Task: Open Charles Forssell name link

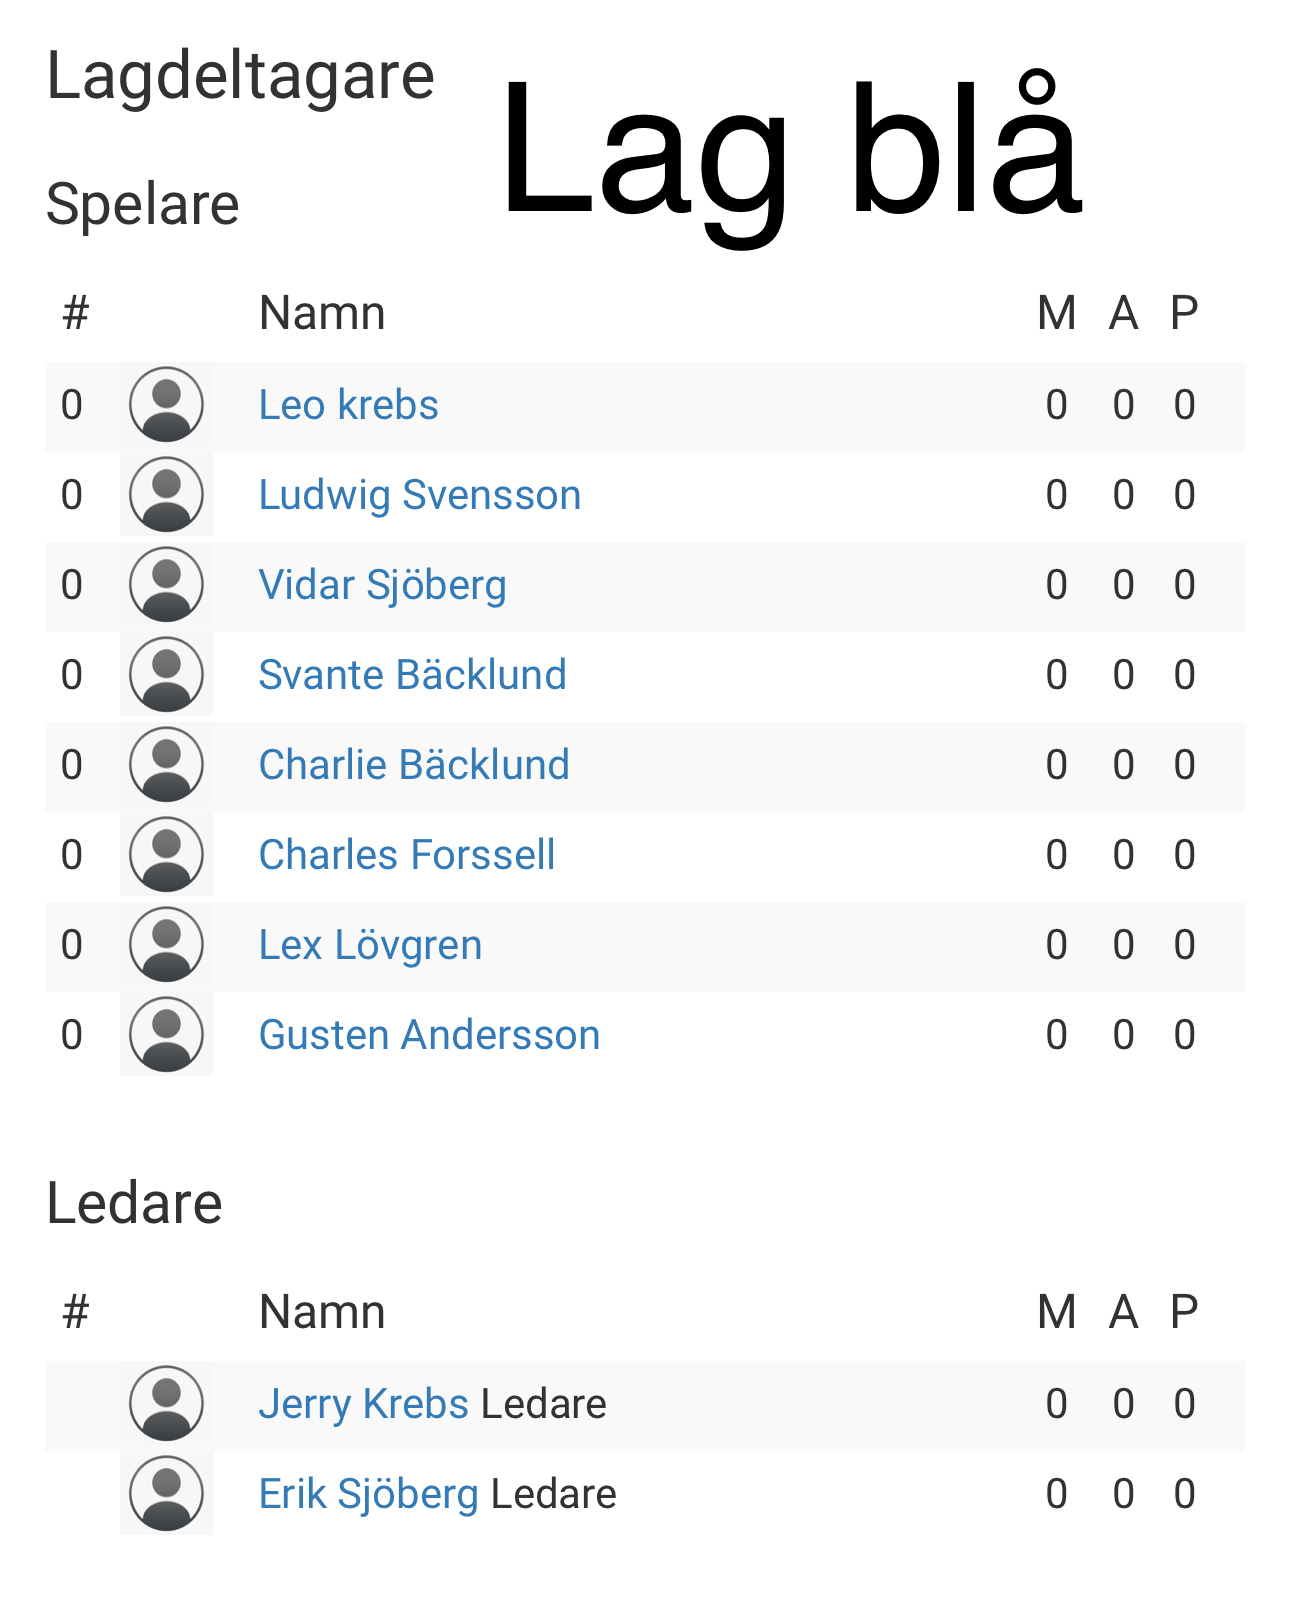Action: (x=407, y=855)
